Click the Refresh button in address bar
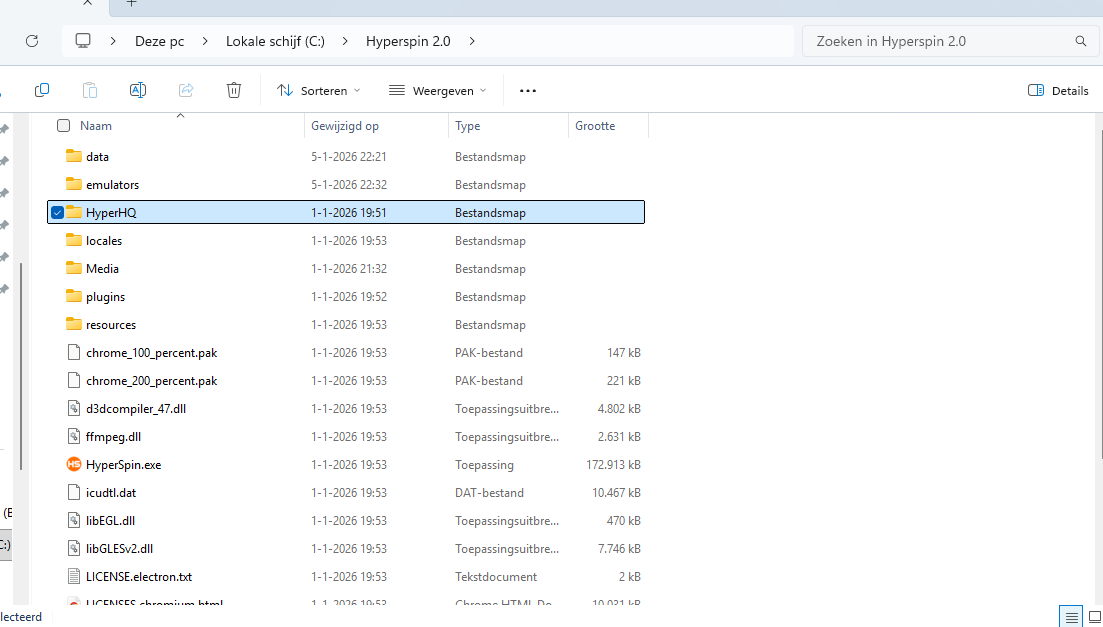 tap(32, 41)
